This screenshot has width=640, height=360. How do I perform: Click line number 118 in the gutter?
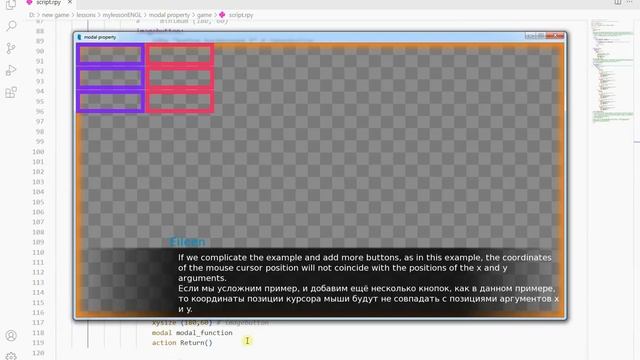pyautogui.click(x=38, y=333)
